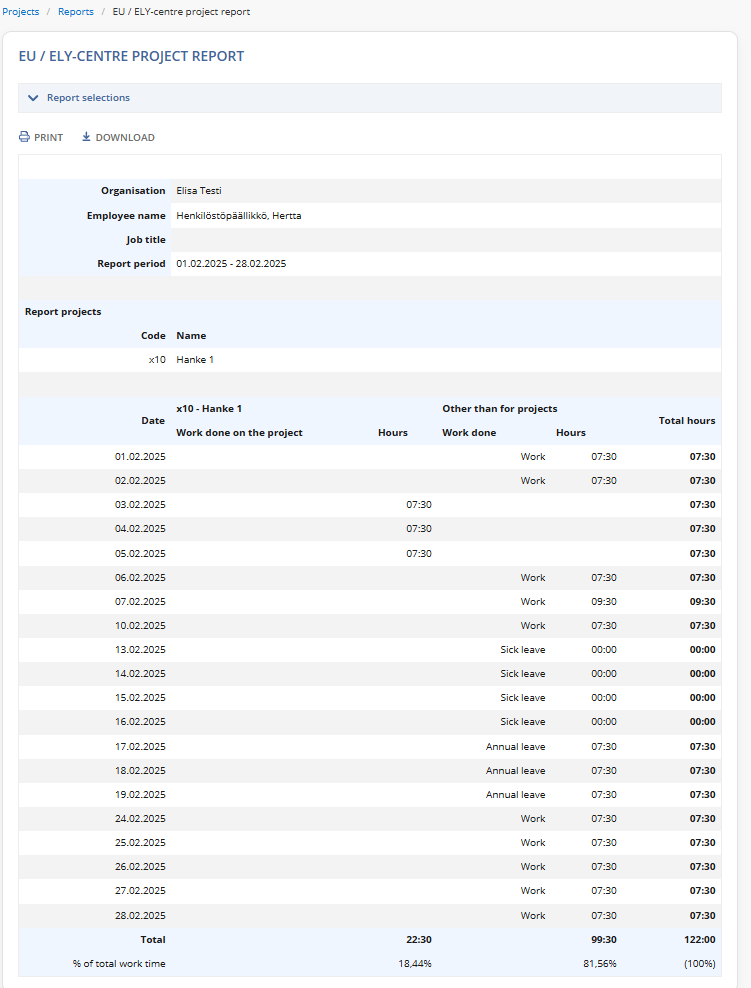Viewport: 751px width, 988px height.
Task: Click the x10 project code
Action: pyautogui.click(x=157, y=360)
